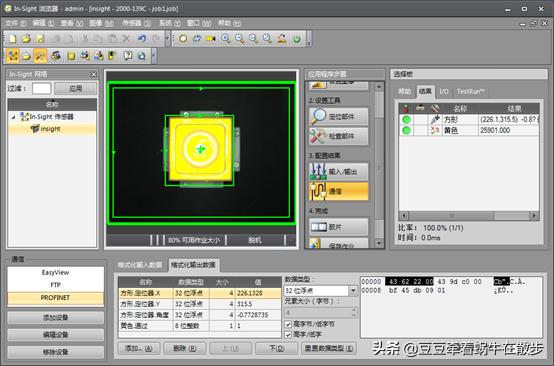
Task: Click the Zoom In magnifier icon
Action: click(226, 39)
